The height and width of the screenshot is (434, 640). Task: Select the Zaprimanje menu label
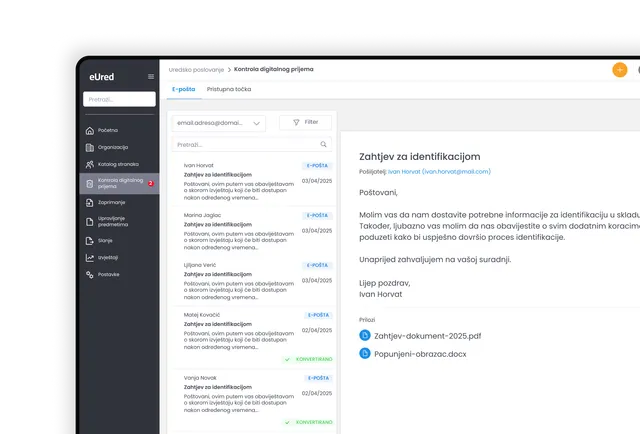pyautogui.click(x=111, y=203)
